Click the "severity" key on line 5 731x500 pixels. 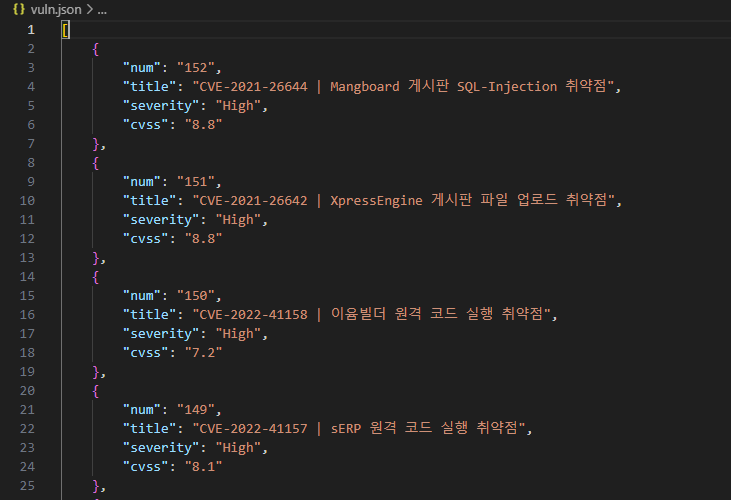161,106
